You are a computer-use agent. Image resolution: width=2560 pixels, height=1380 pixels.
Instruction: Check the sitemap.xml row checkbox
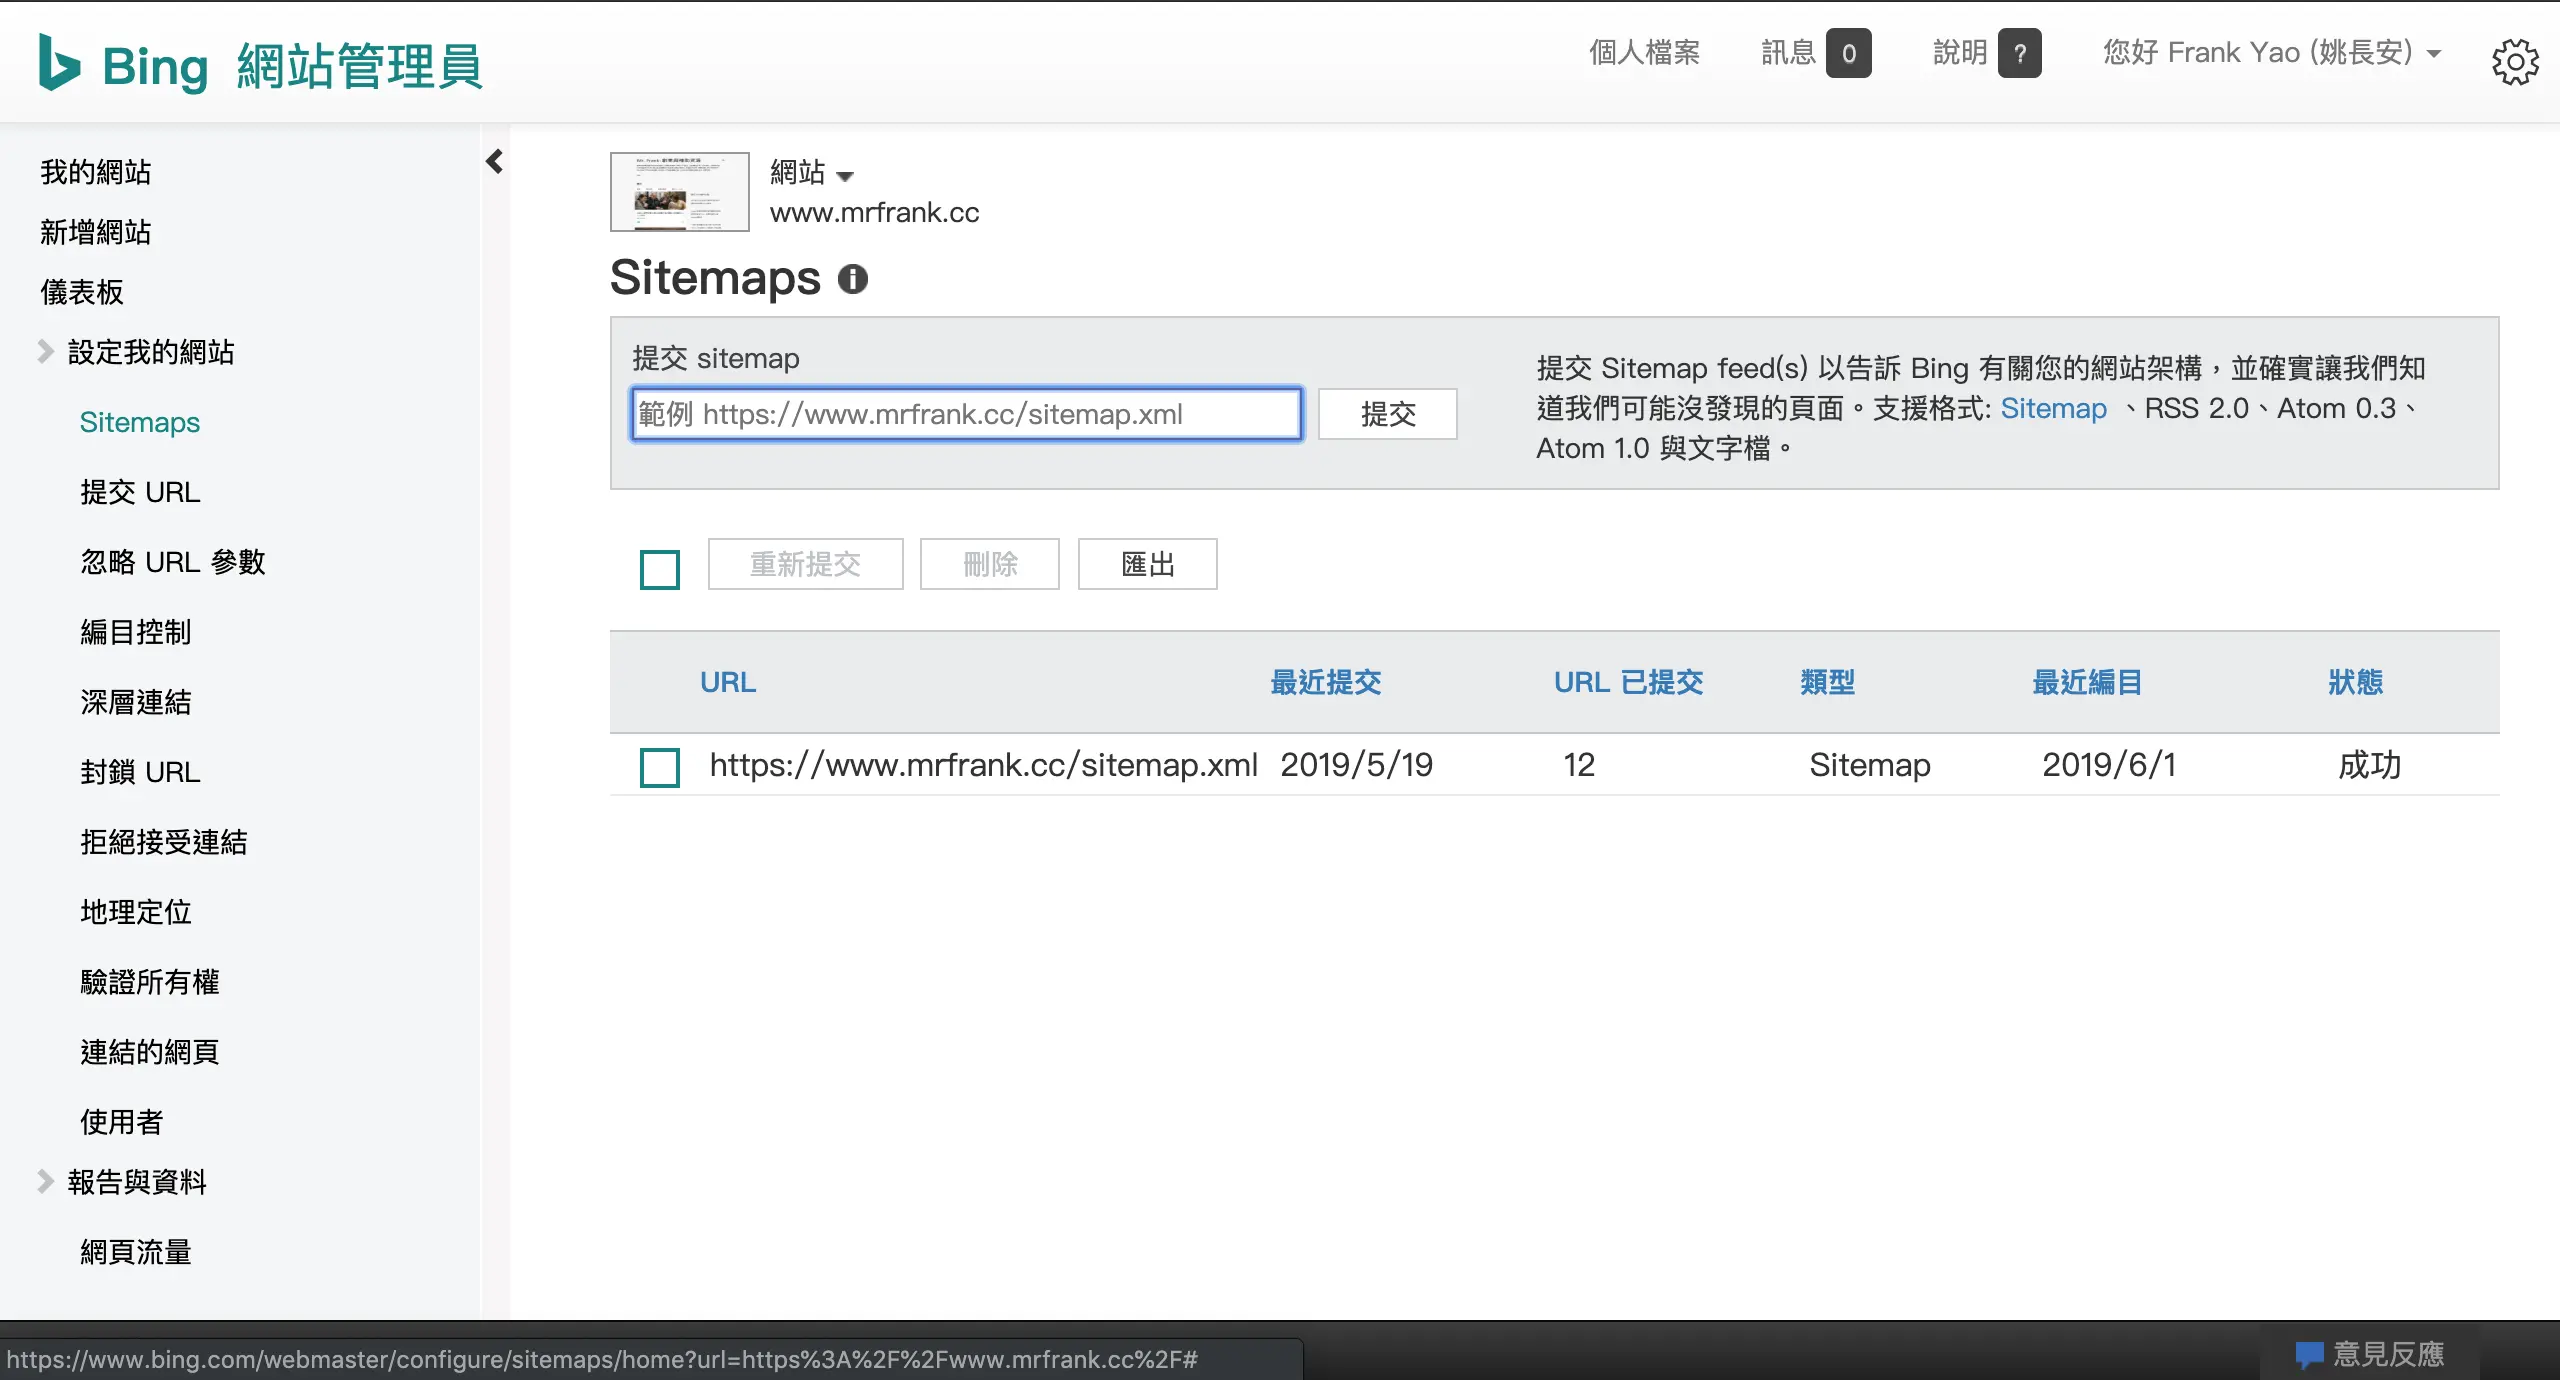[x=660, y=767]
